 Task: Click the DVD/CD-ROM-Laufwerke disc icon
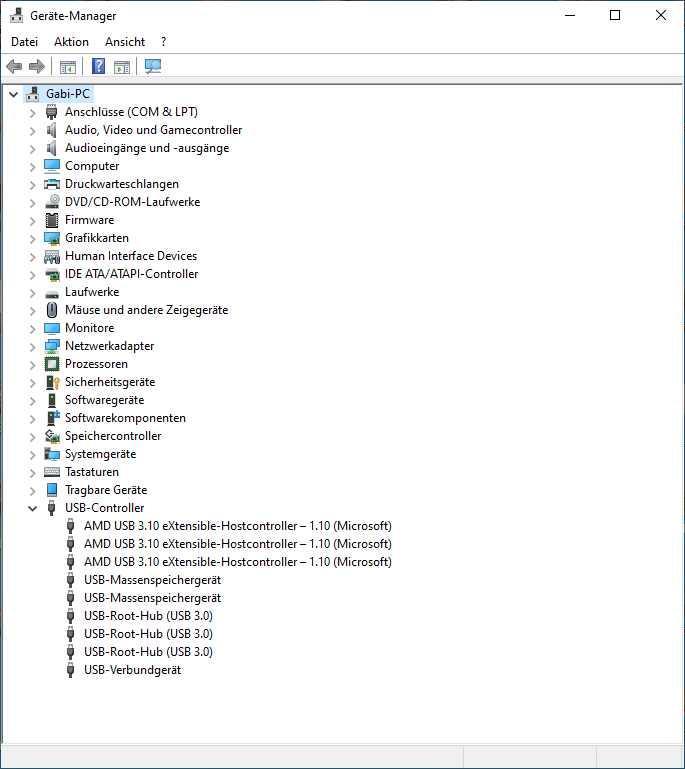(52, 202)
